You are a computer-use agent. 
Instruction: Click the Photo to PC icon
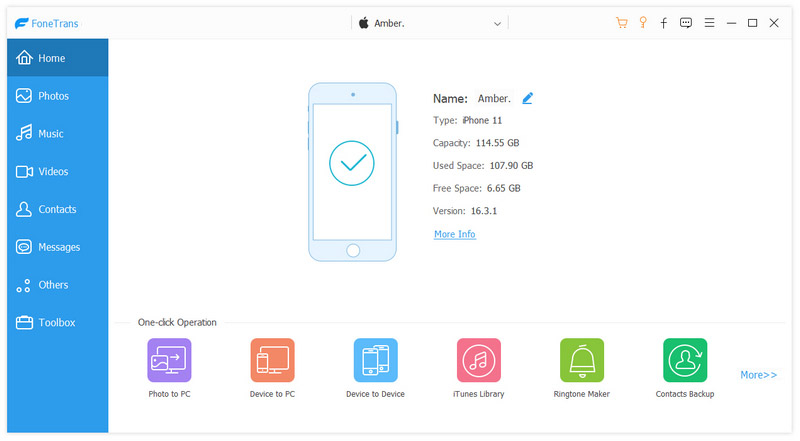[169, 360]
